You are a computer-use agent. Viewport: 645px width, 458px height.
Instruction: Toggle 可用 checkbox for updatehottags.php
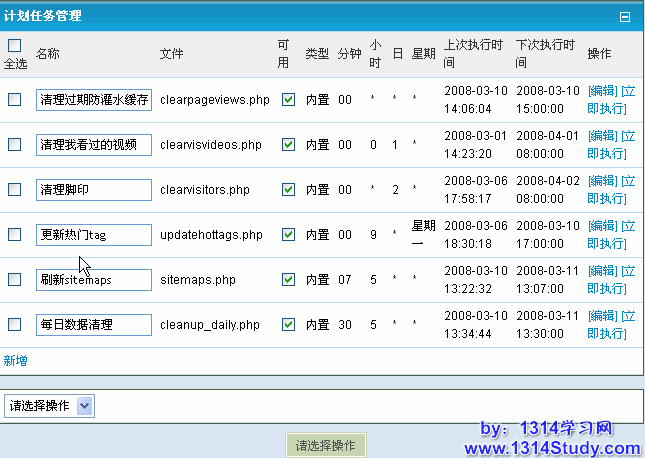point(288,235)
